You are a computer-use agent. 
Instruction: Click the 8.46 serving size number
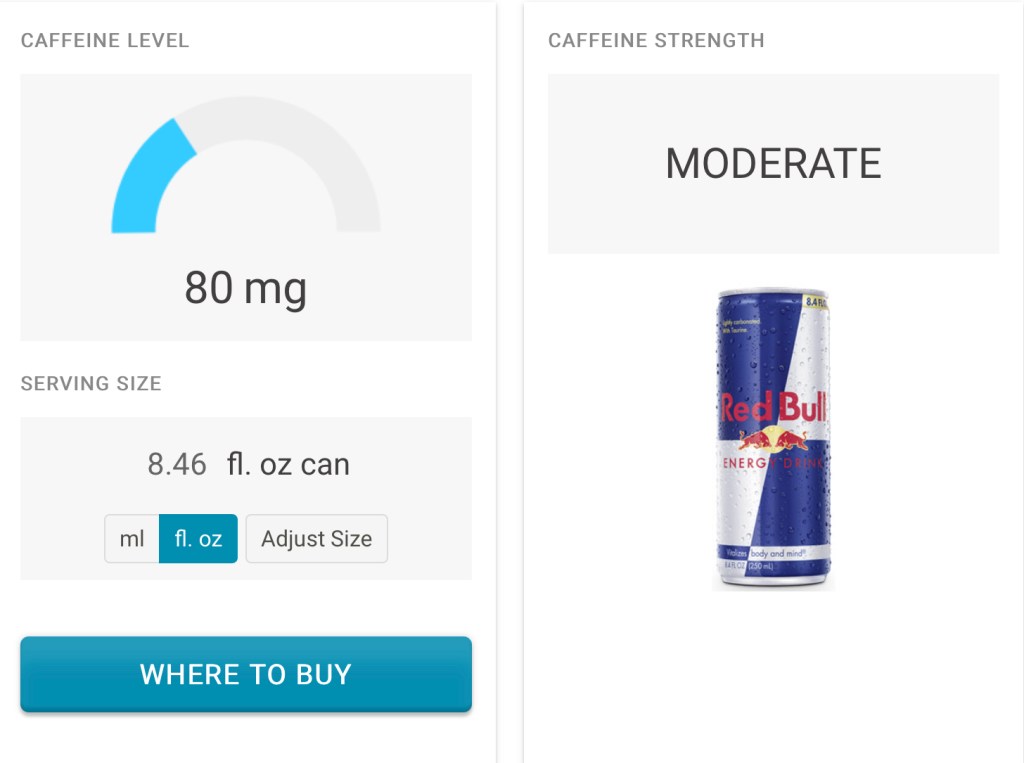pyautogui.click(x=177, y=464)
